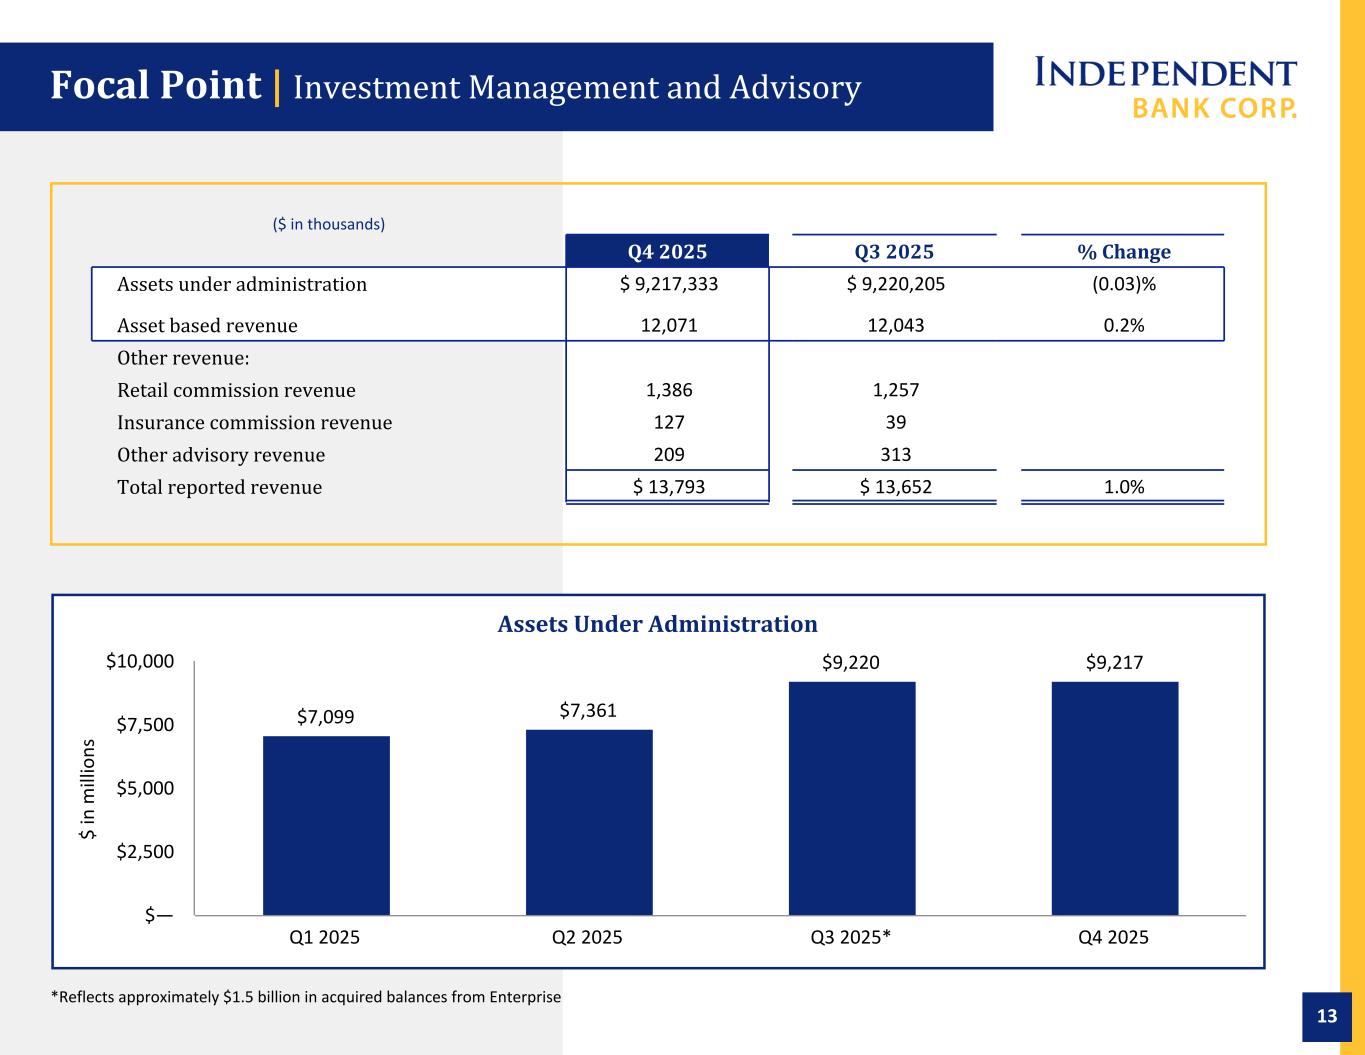Click the Independent Bank Corp. logo
Screen dimensions: 1365x1055
(1165, 88)
